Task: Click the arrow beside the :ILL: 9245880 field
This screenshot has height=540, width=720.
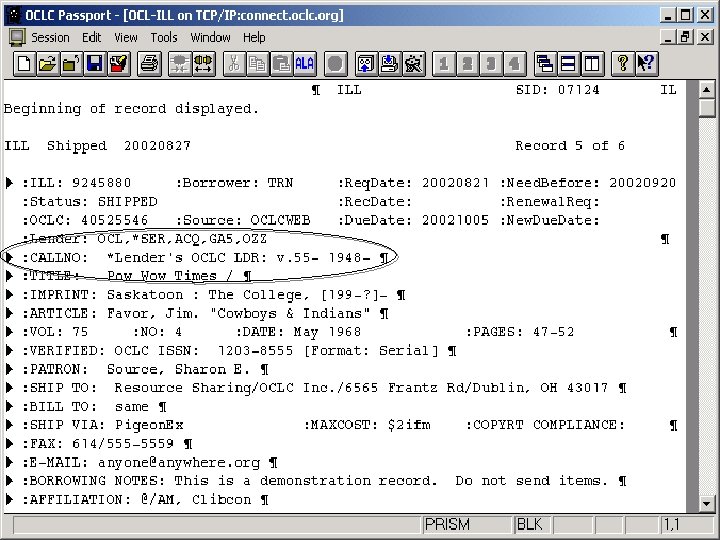Action: (9, 183)
